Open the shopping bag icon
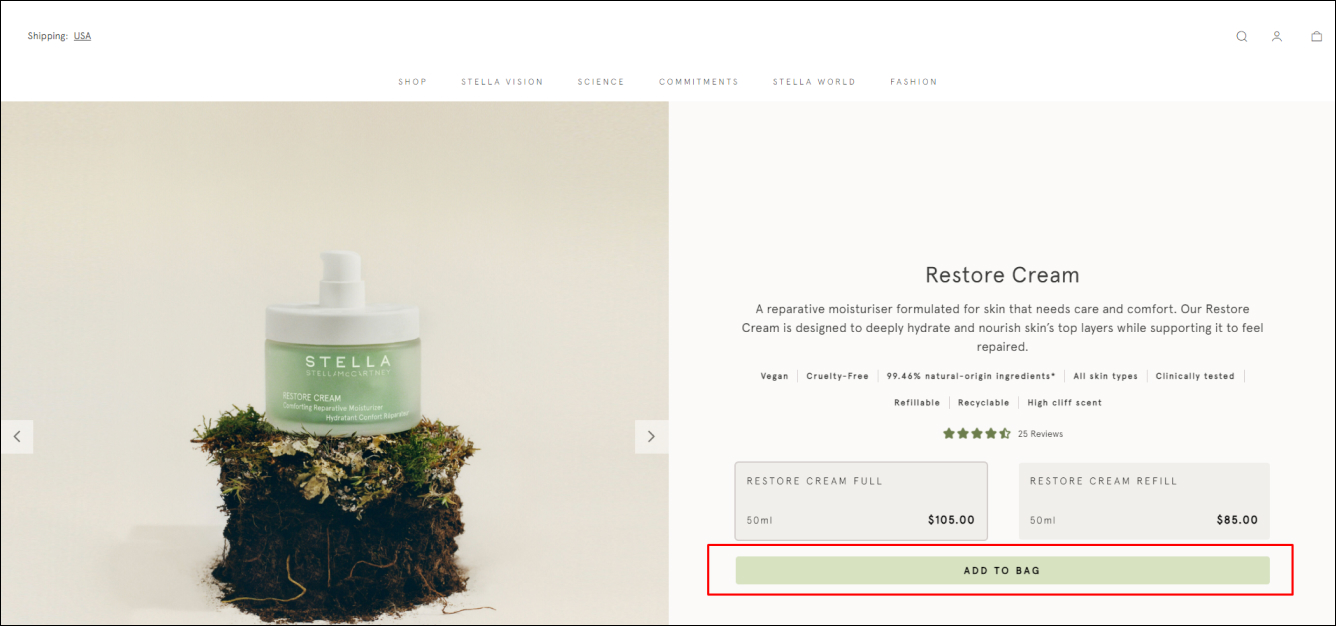The height and width of the screenshot is (626, 1336). pyautogui.click(x=1317, y=37)
